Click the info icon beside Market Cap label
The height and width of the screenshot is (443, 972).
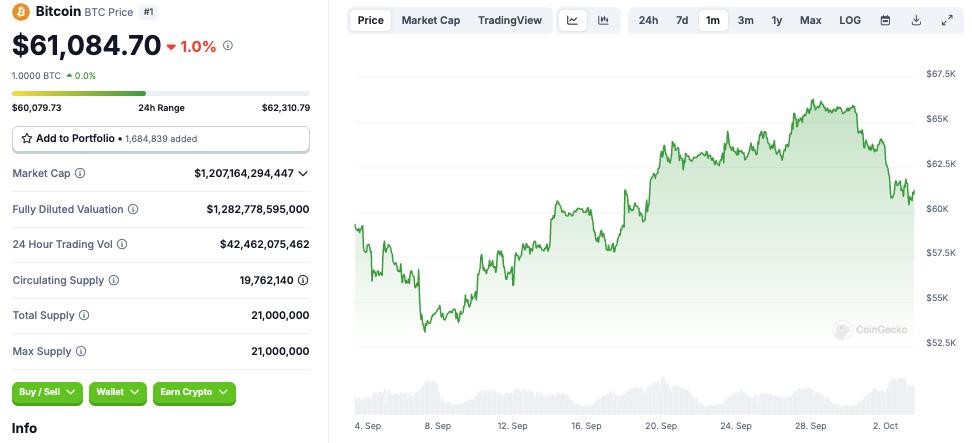[x=81, y=173]
